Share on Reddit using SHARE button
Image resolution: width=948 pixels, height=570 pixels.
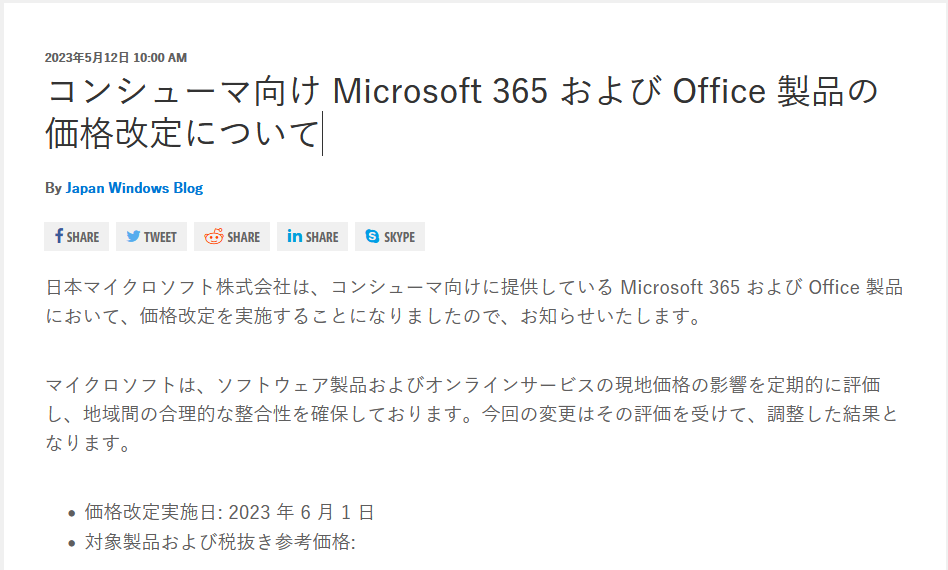click(232, 236)
